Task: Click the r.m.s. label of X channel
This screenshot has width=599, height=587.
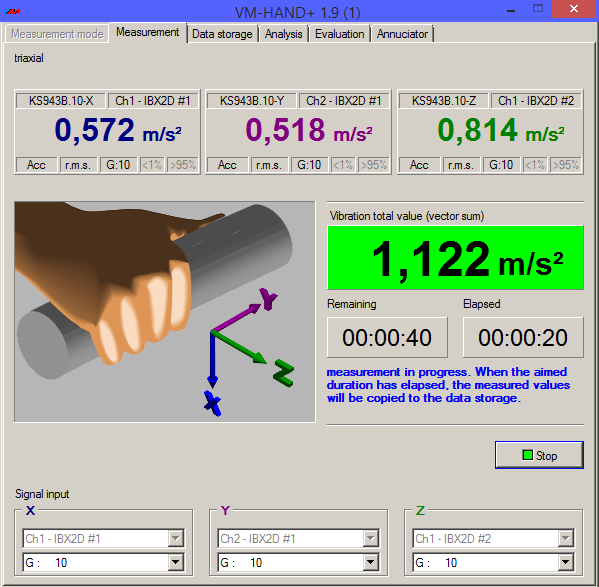Action: point(78,165)
